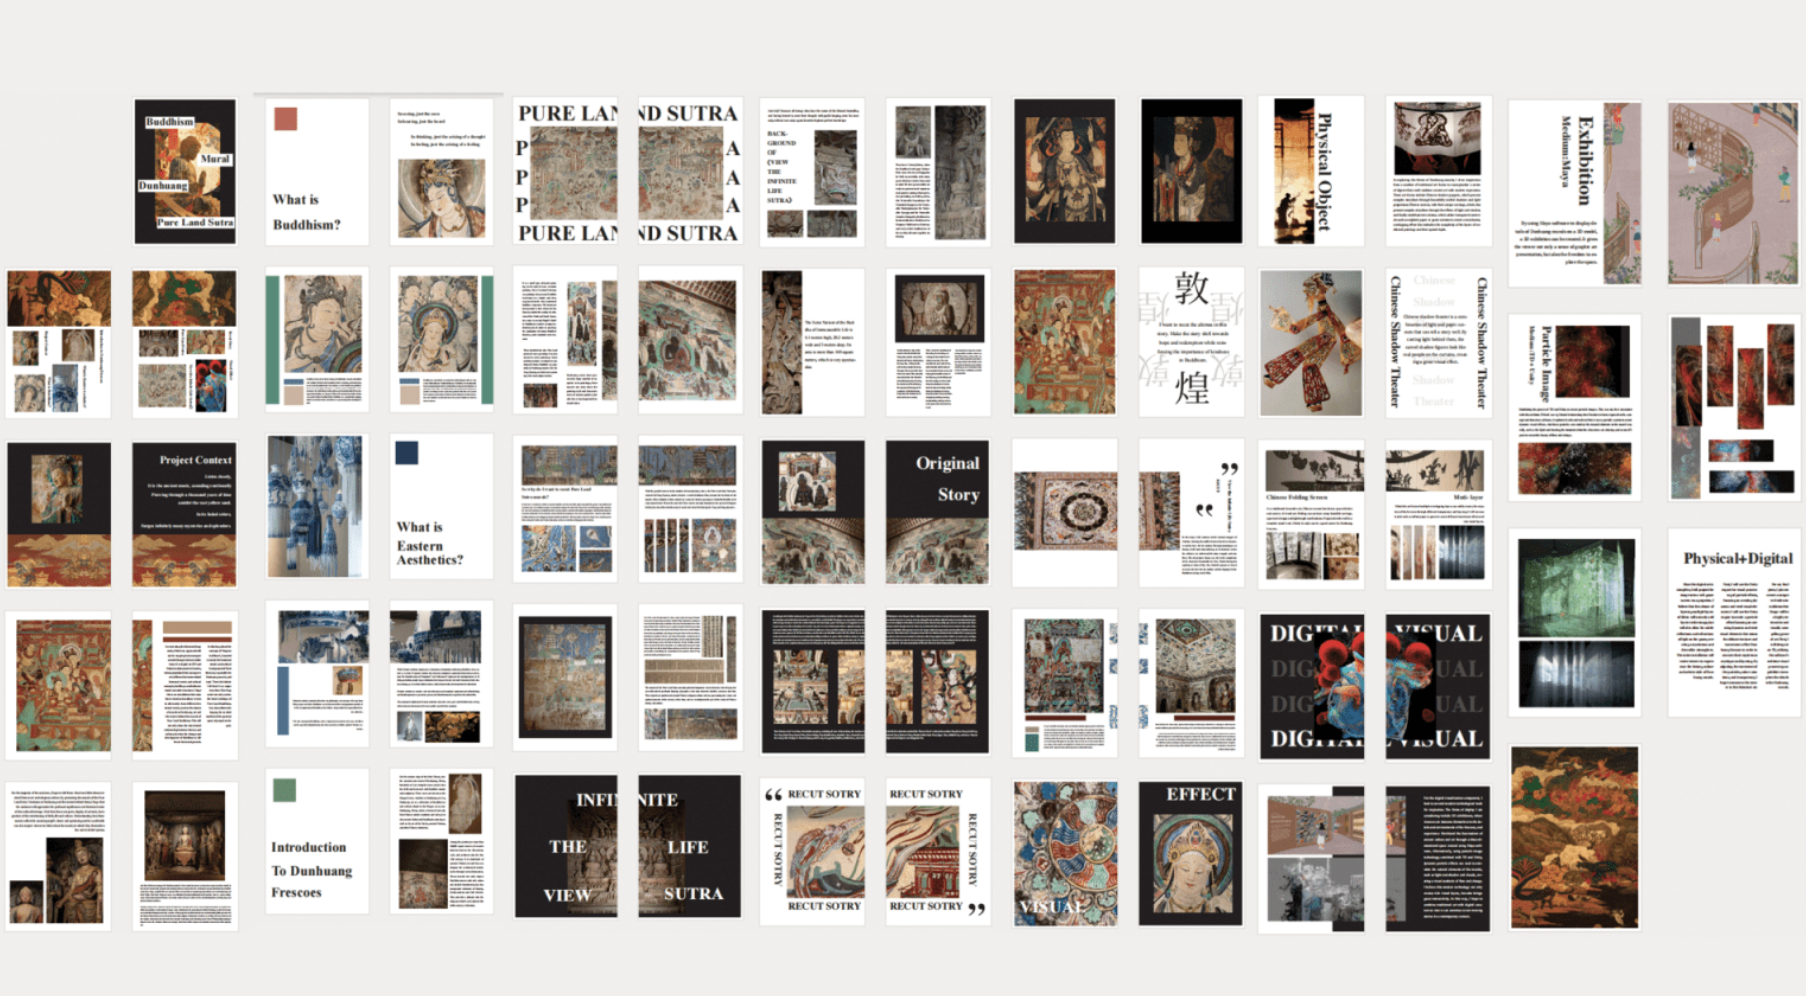Select the 'Original Story' page
The height and width of the screenshot is (996, 1806).
point(937,512)
